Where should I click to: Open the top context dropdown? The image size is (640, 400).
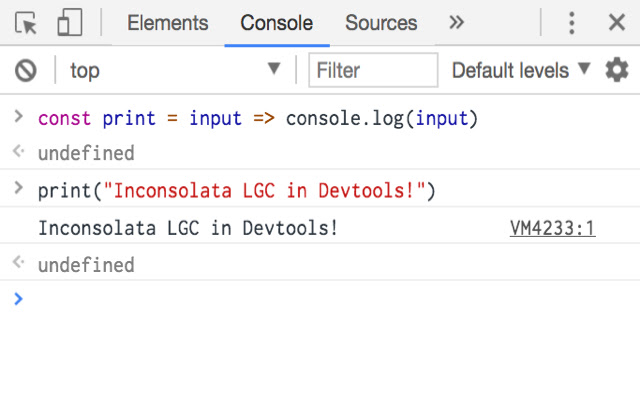point(175,70)
